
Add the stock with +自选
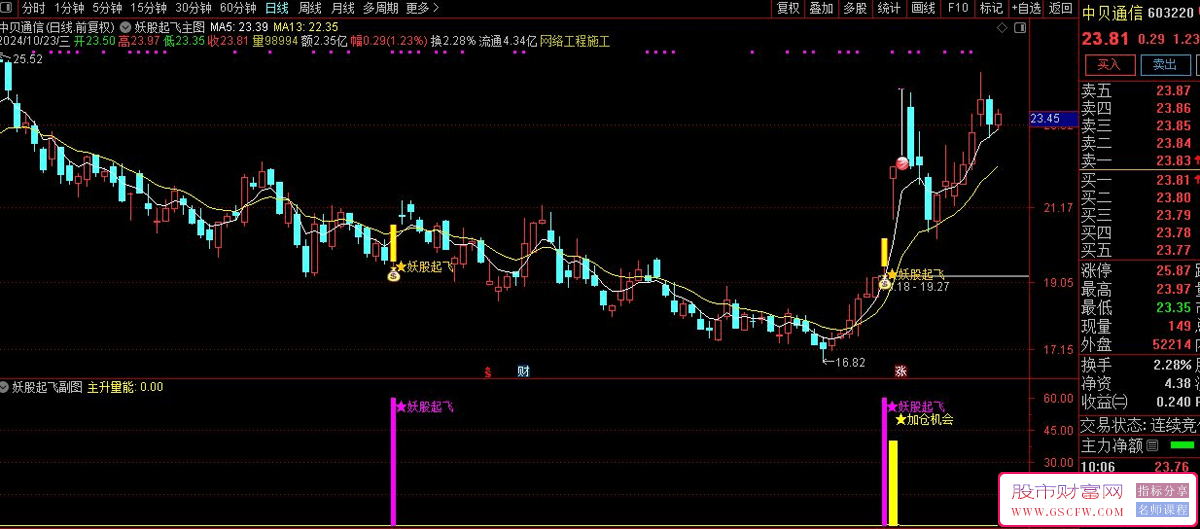pyautogui.click(x=1025, y=8)
